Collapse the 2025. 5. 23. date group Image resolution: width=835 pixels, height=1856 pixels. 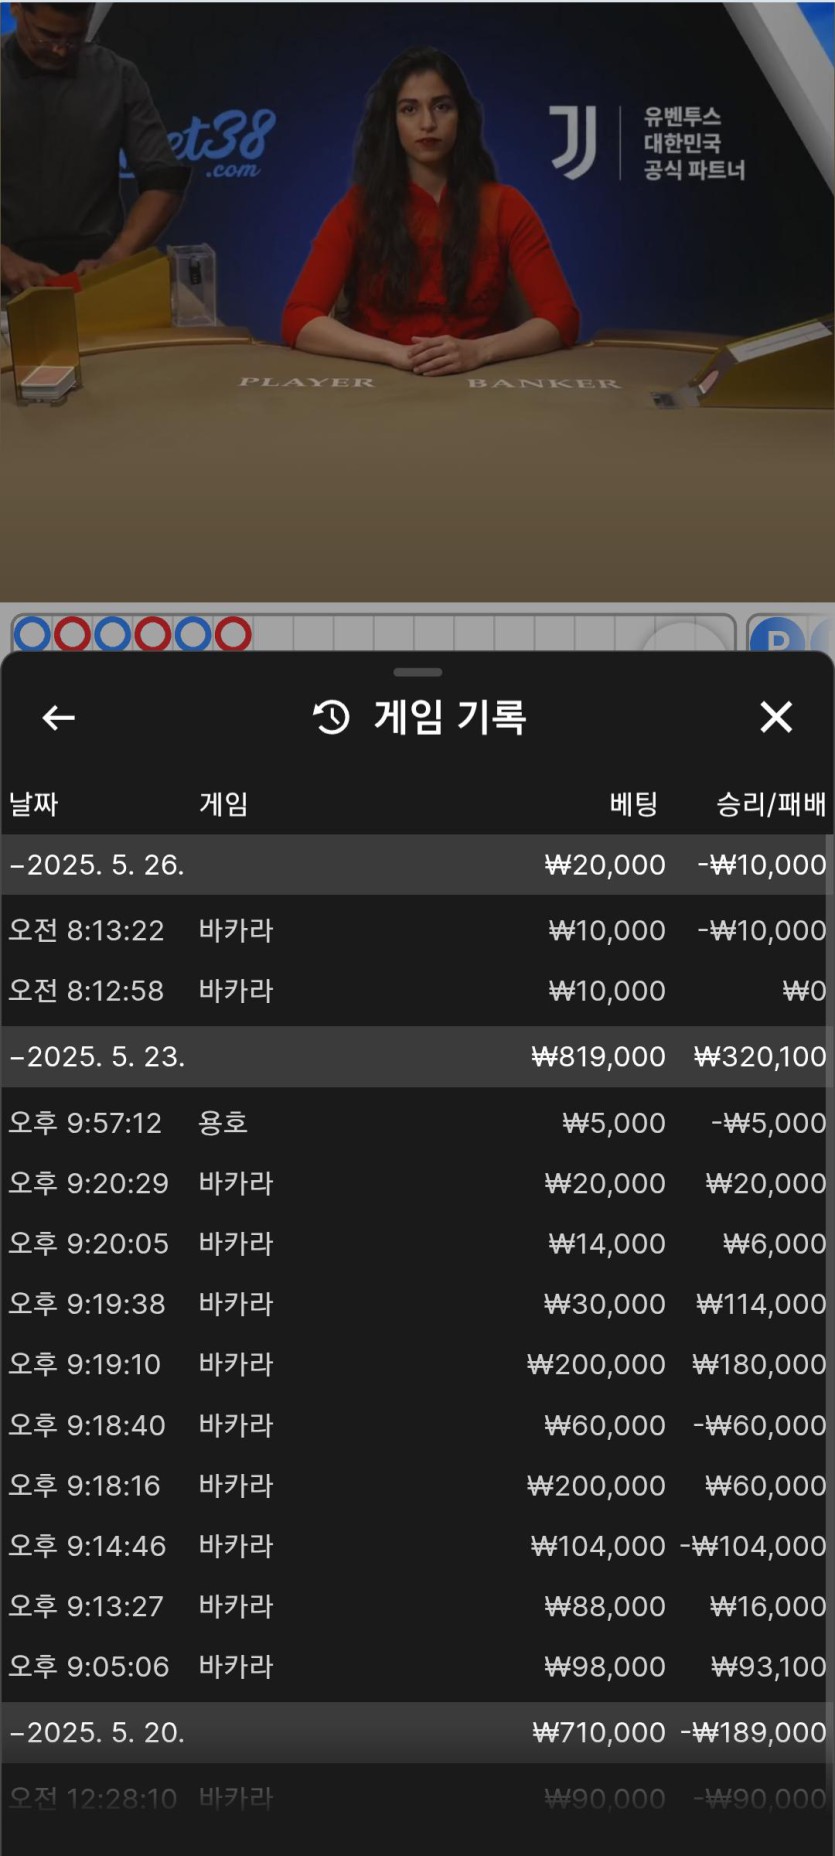(x=97, y=1057)
